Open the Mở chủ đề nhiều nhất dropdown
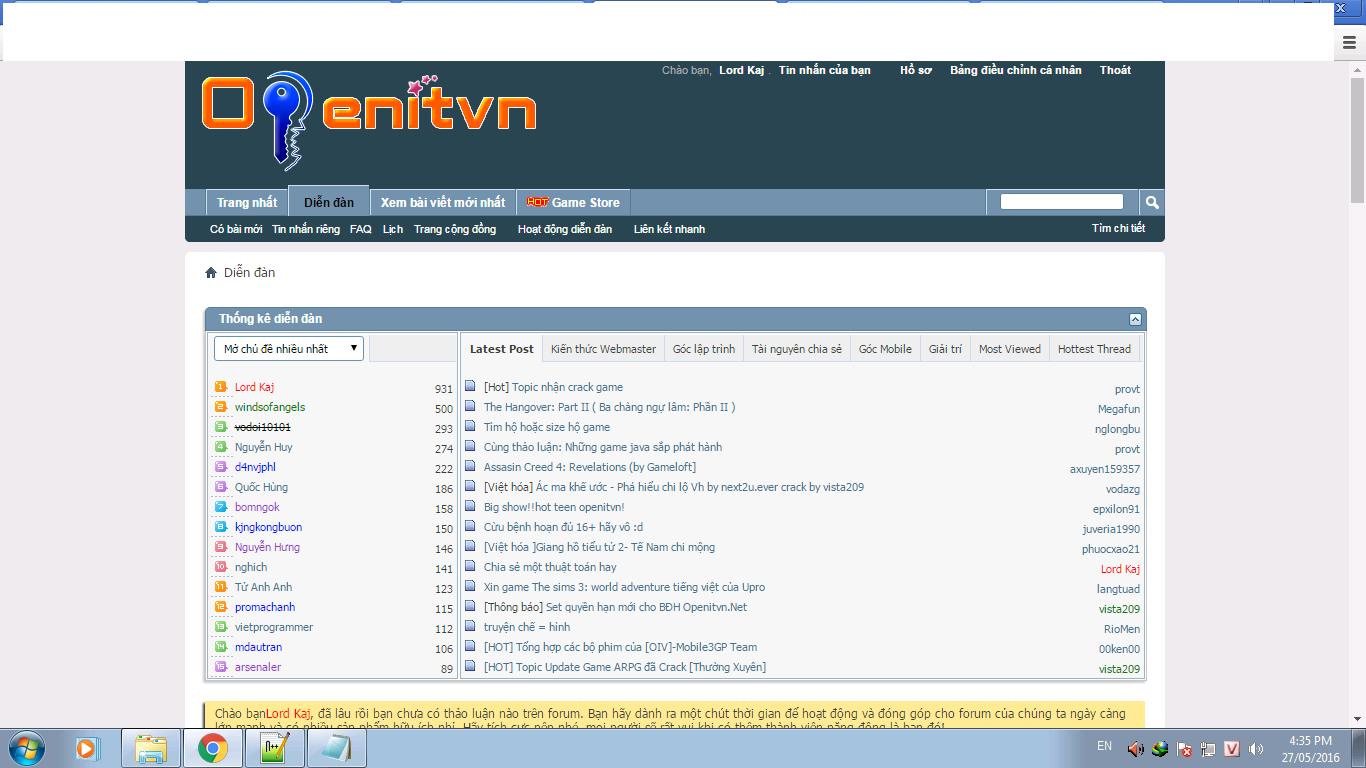Viewport: 1366px width, 768px height. click(x=289, y=349)
